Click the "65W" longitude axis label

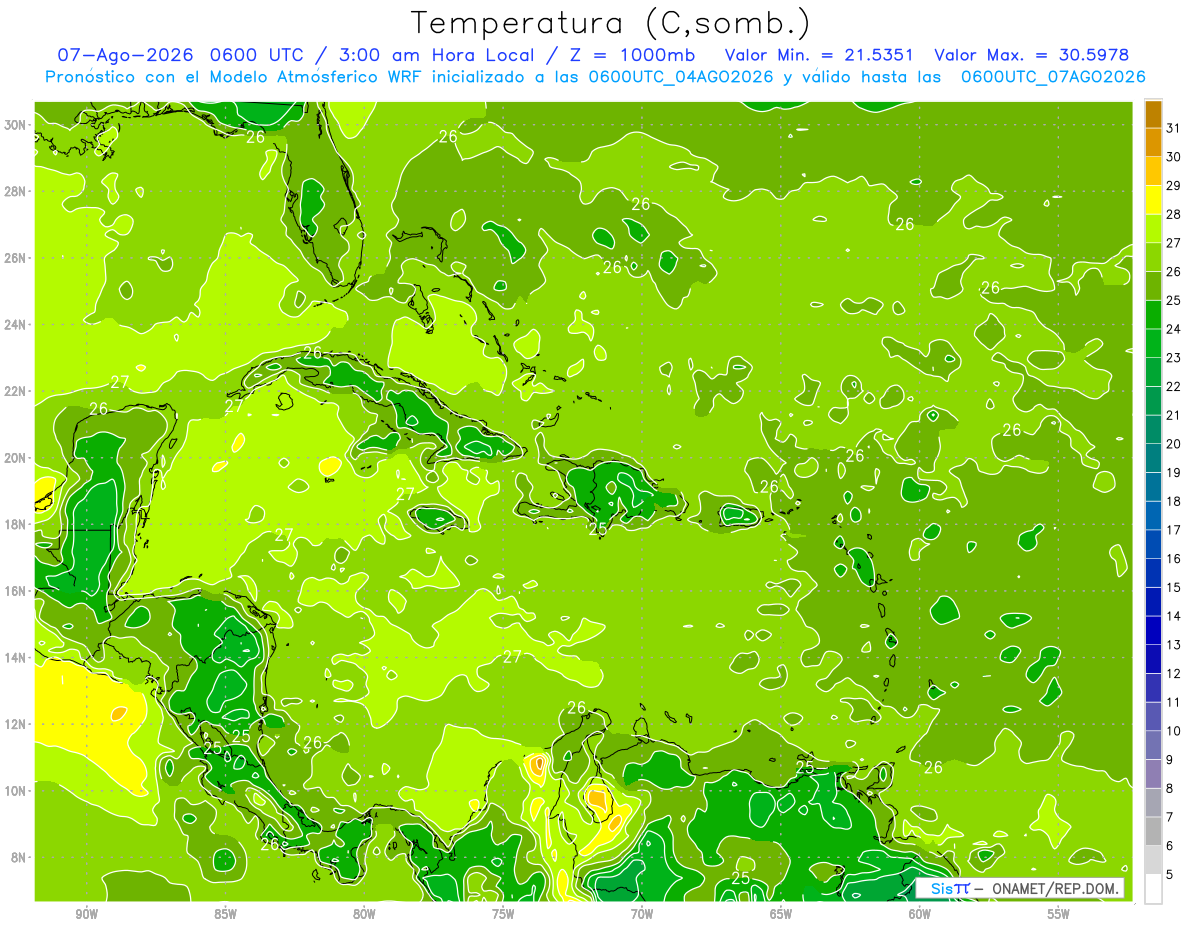781,914
